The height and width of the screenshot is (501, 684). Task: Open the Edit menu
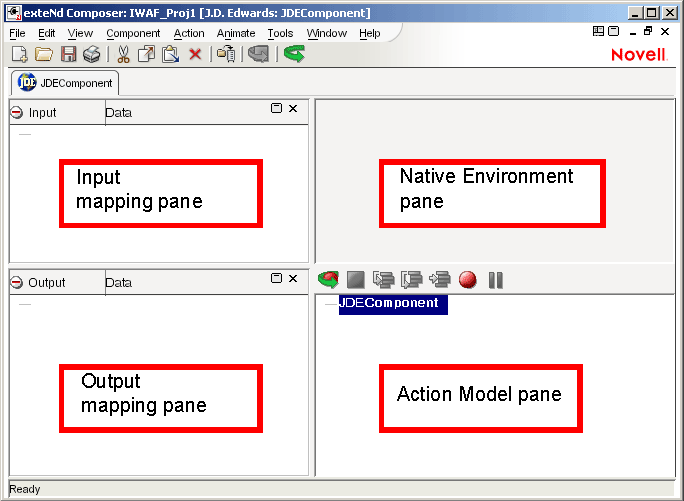click(47, 33)
